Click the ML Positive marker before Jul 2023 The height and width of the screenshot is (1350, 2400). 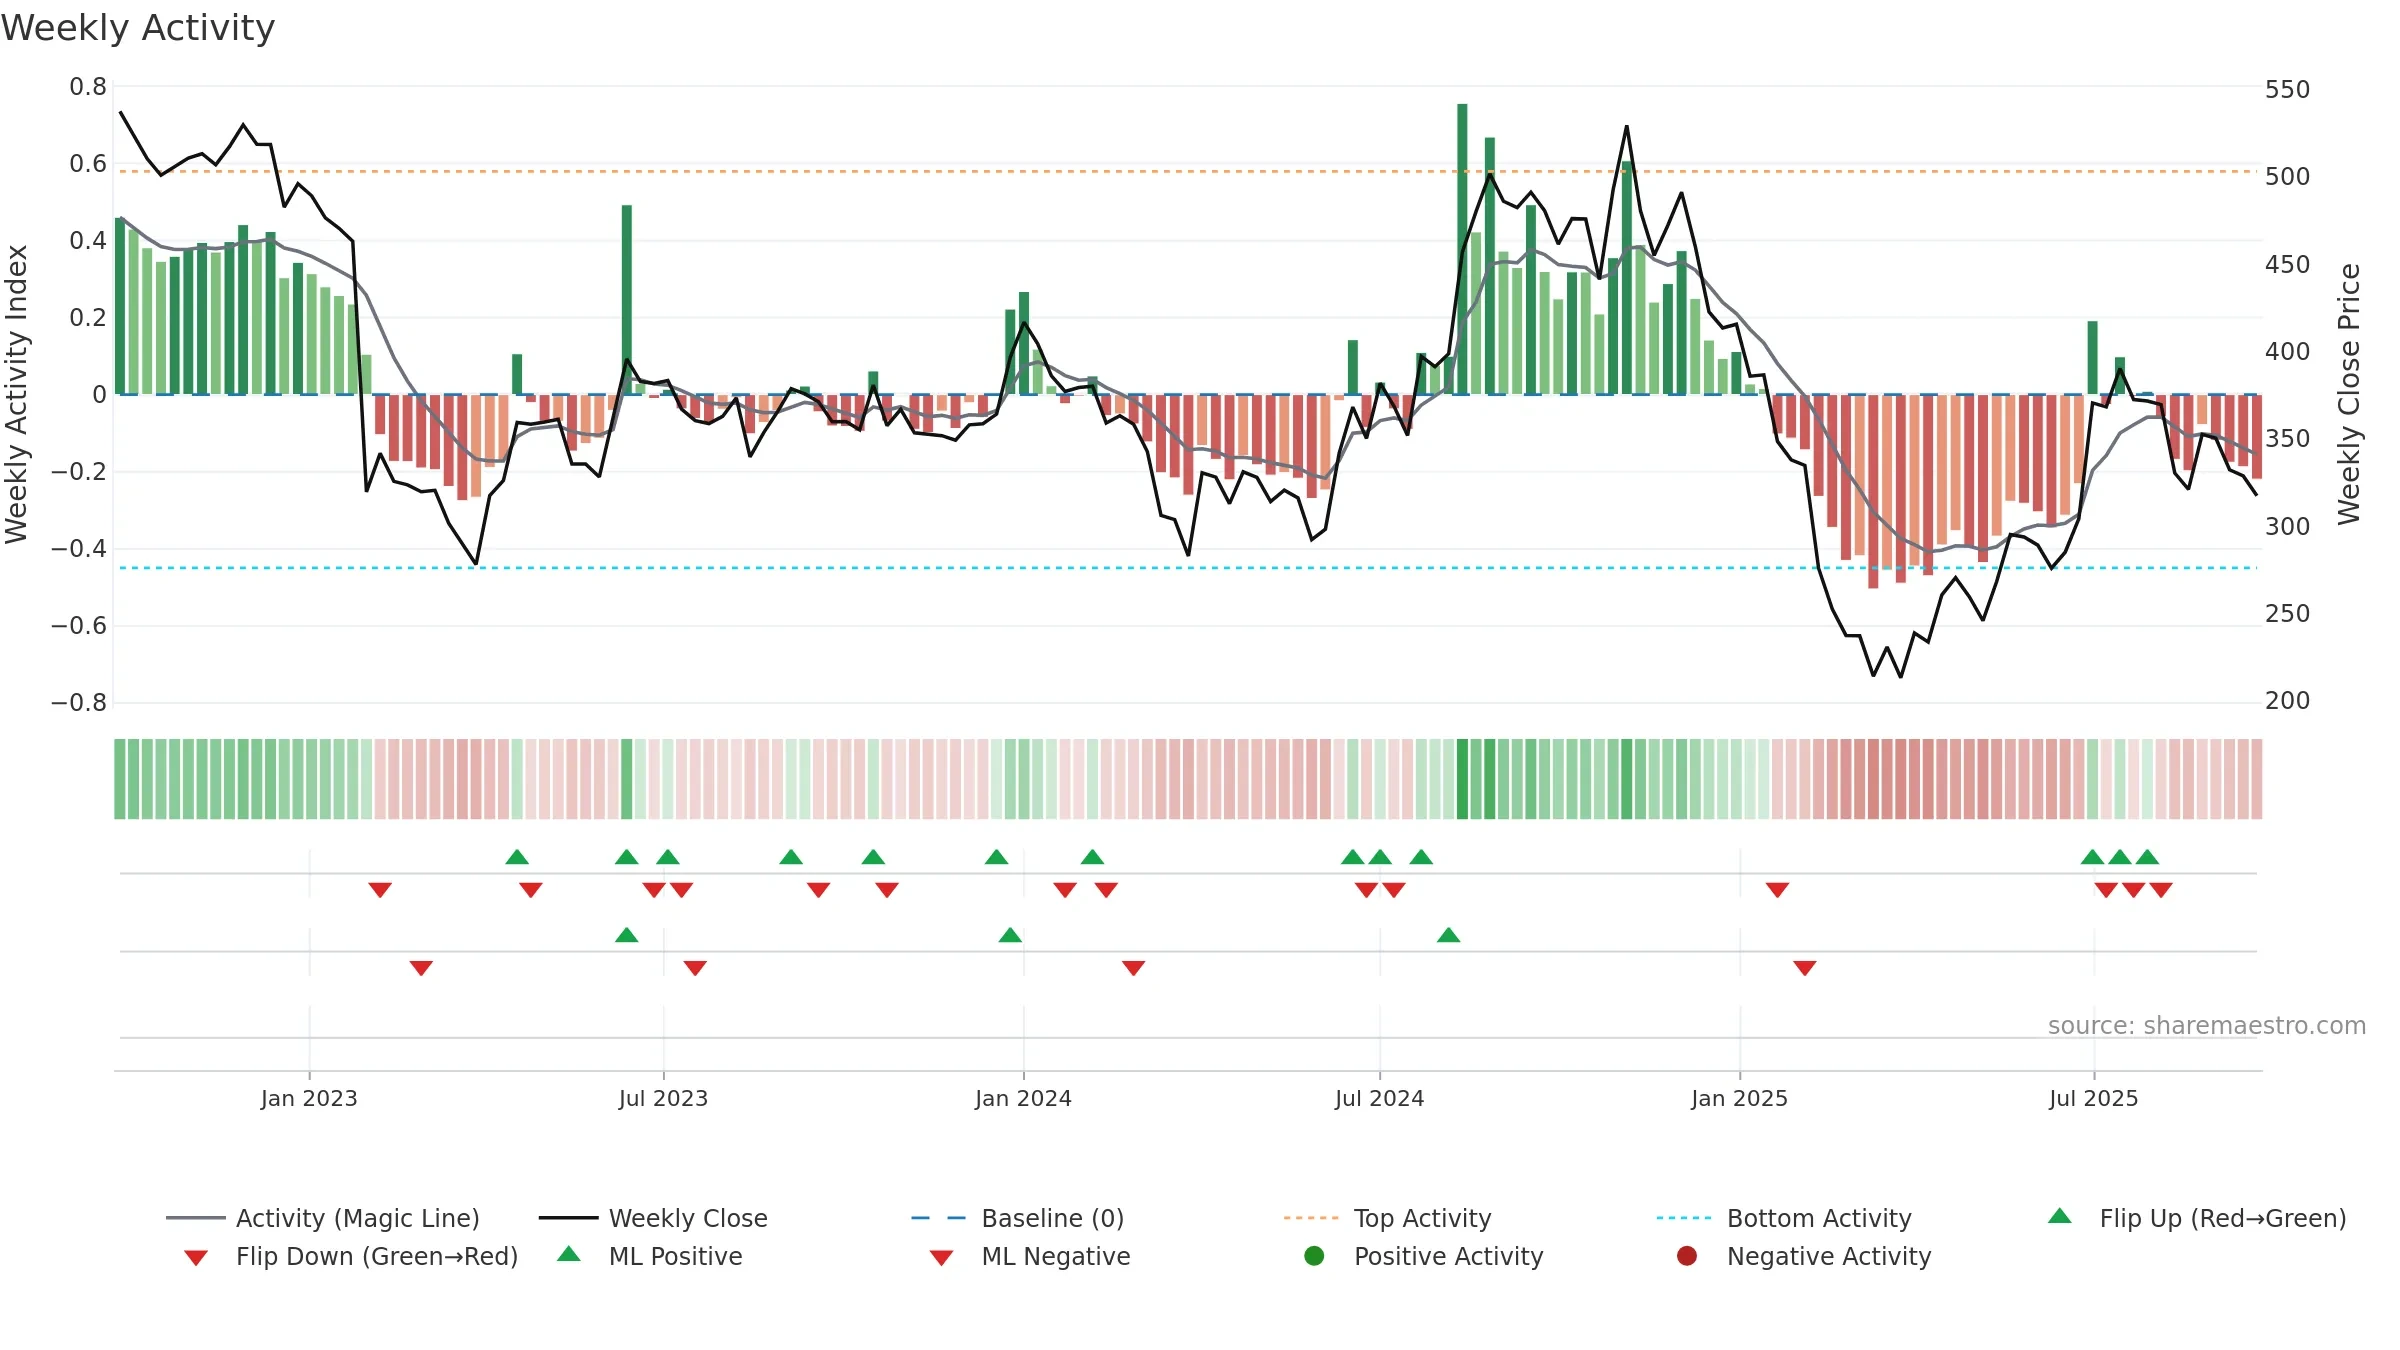tap(627, 935)
